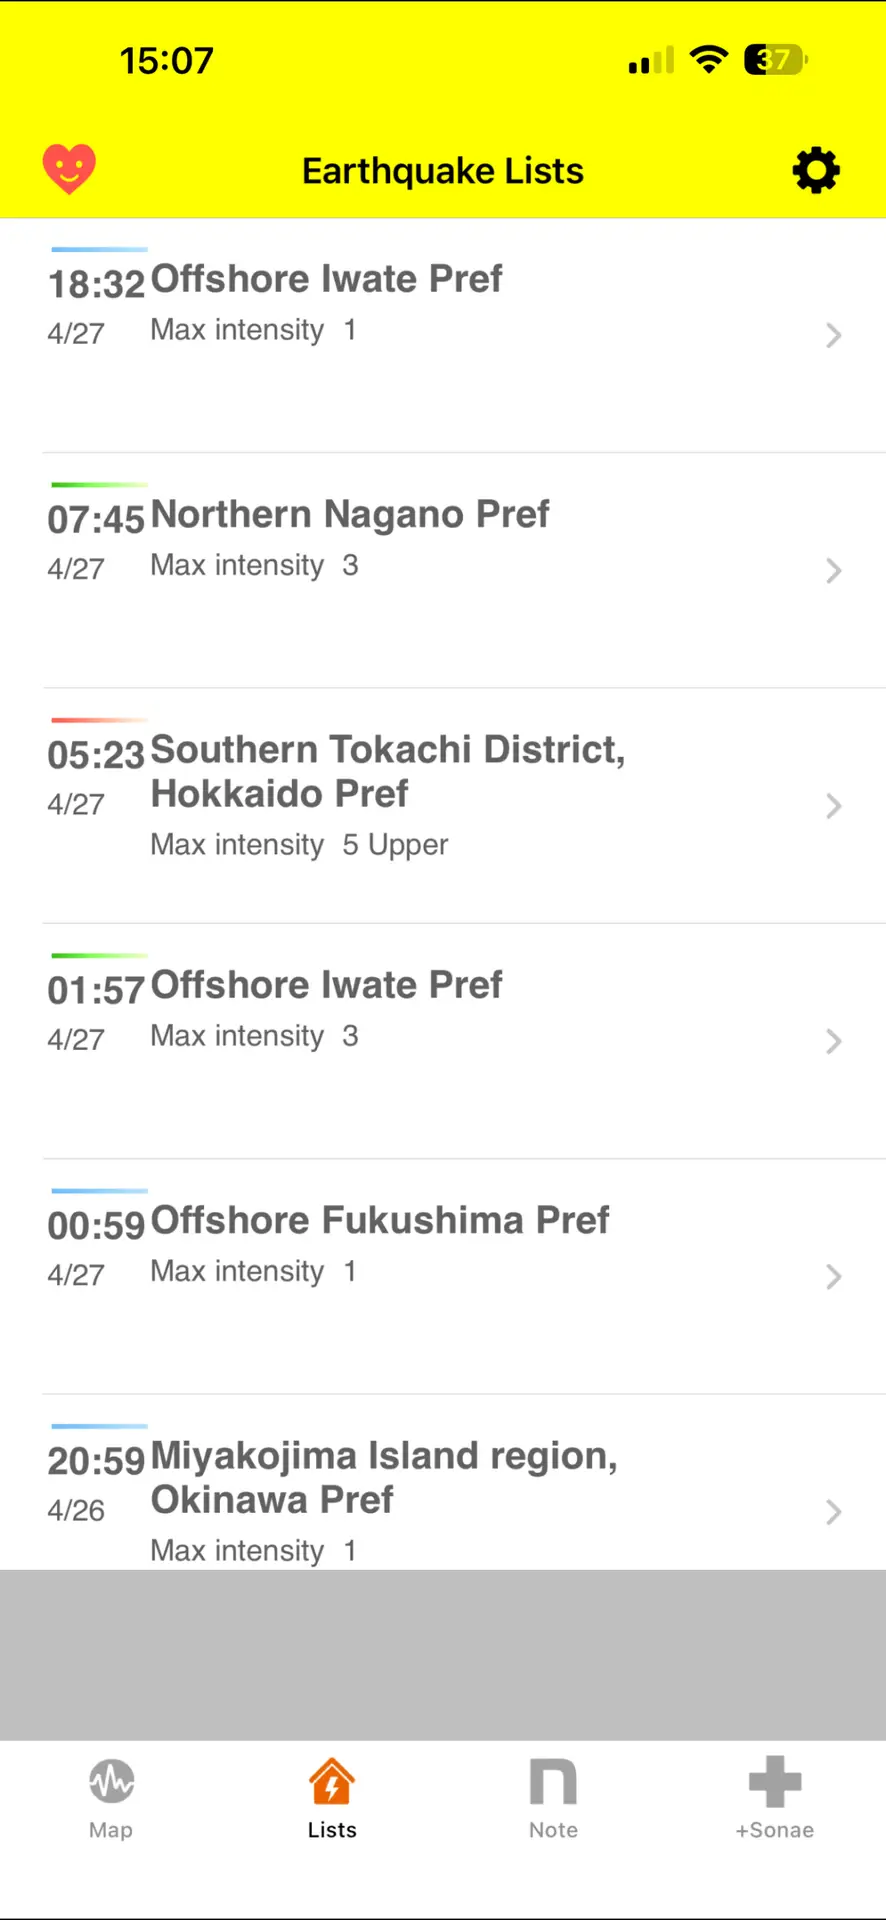886x1920 pixels.
Task: Tap the battery indicator in status bar
Action: (x=775, y=60)
